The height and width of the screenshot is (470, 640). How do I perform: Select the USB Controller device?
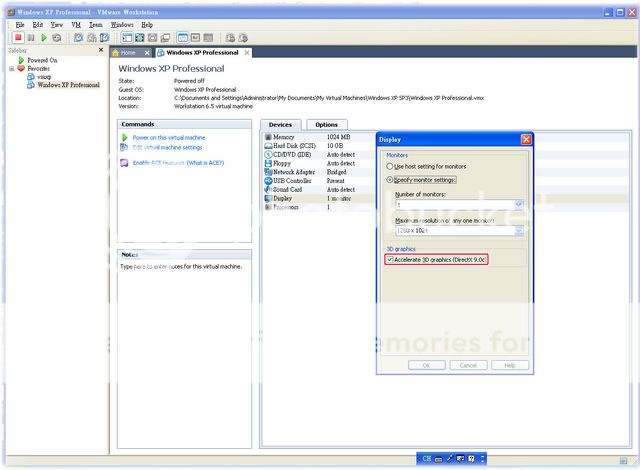[x=318, y=181]
